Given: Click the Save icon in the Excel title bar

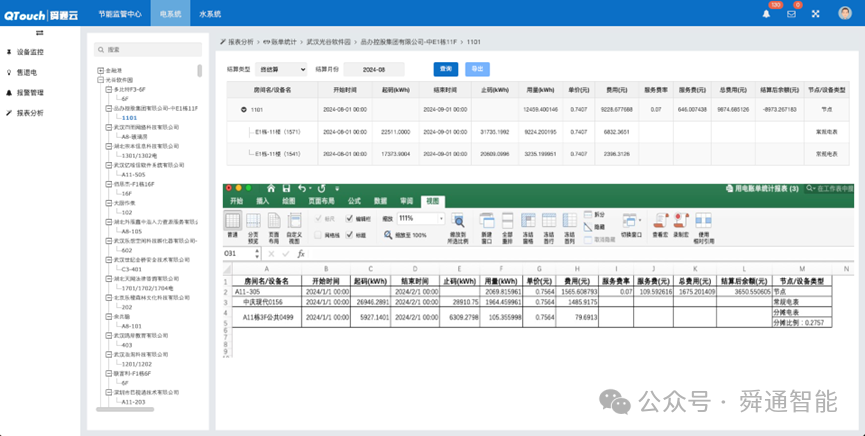Looking at the screenshot, I should (286, 189).
